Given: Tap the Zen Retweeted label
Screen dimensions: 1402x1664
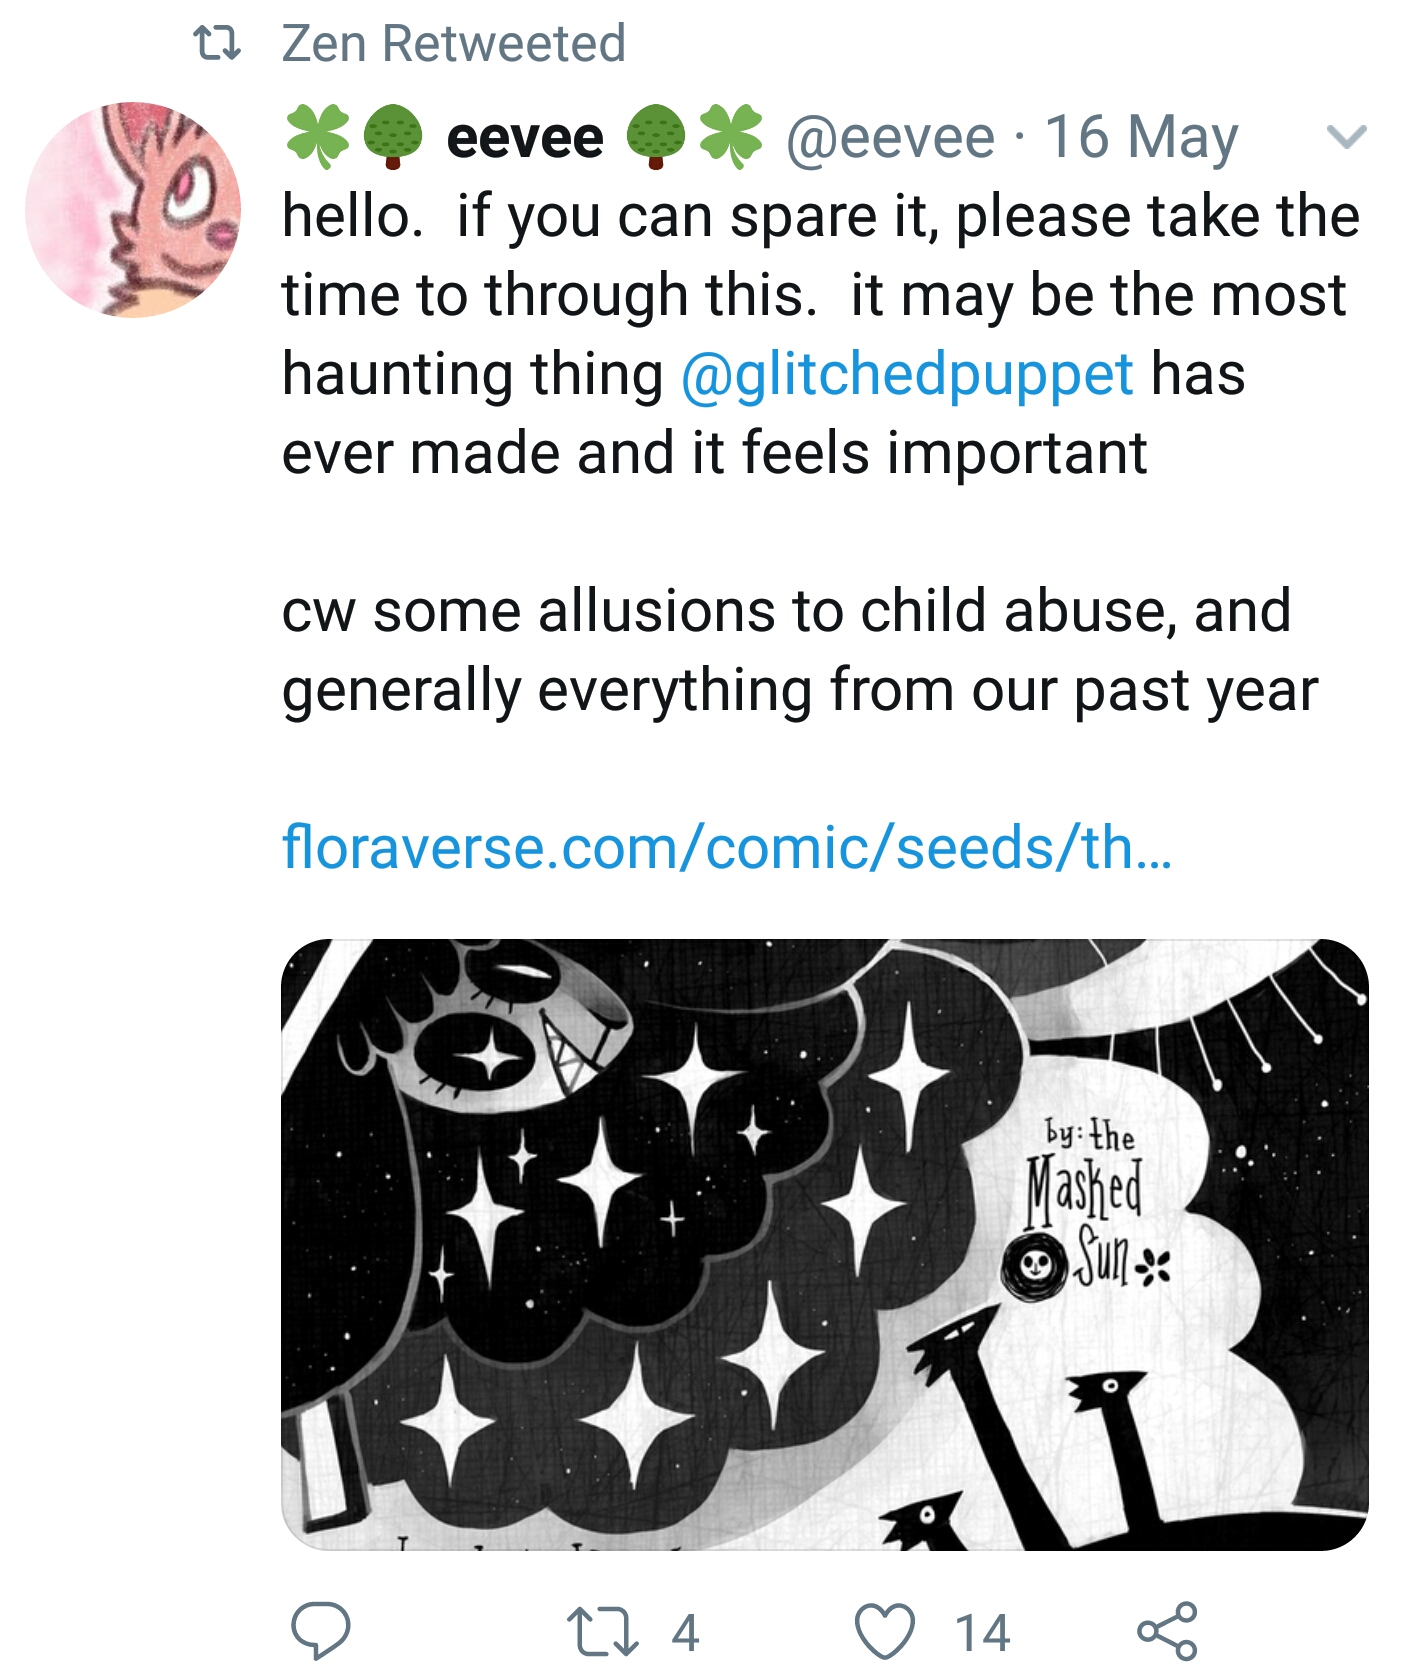Looking at the screenshot, I should click(454, 44).
